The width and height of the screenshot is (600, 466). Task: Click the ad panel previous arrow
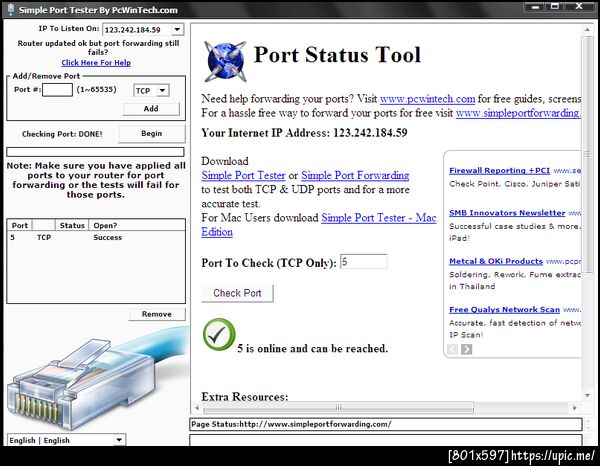point(453,349)
